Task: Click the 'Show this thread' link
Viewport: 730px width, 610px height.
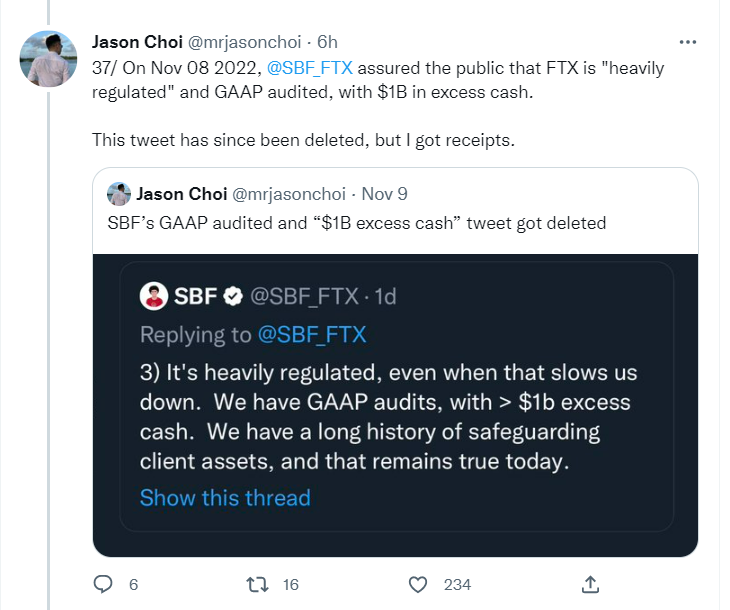Action: pyautogui.click(x=225, y=498)
